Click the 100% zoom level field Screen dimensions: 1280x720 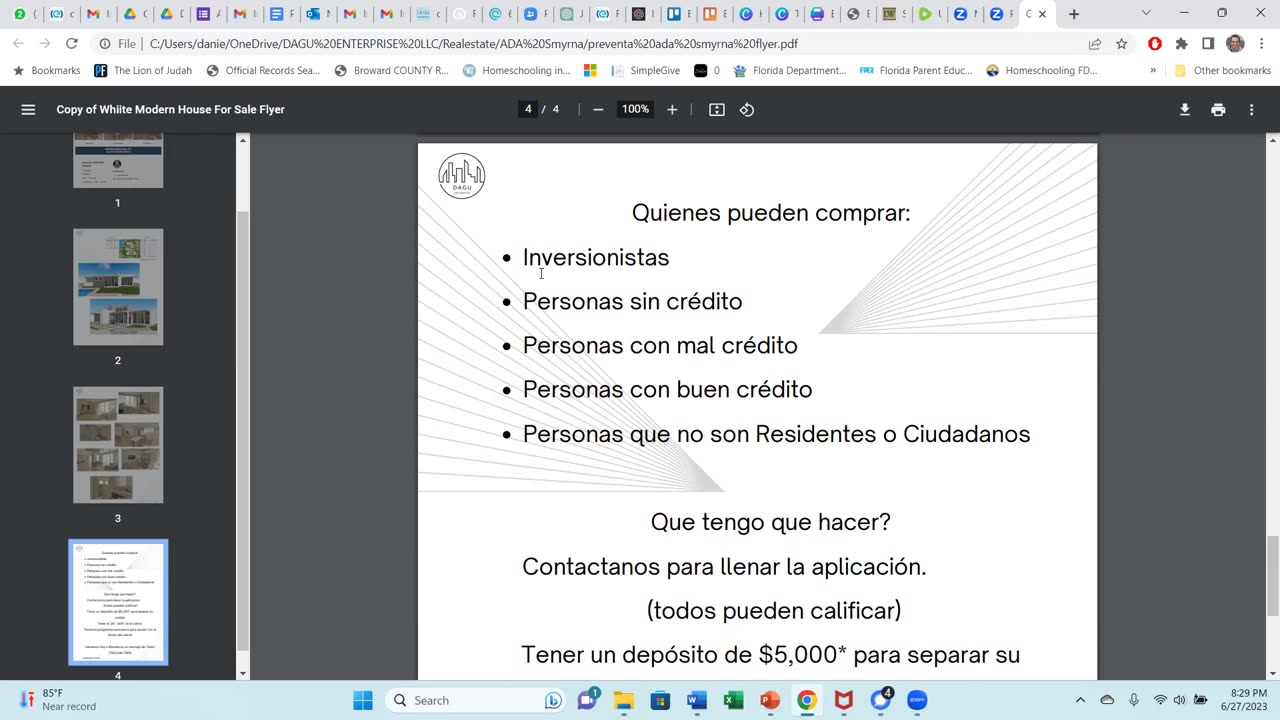point(635,110)
